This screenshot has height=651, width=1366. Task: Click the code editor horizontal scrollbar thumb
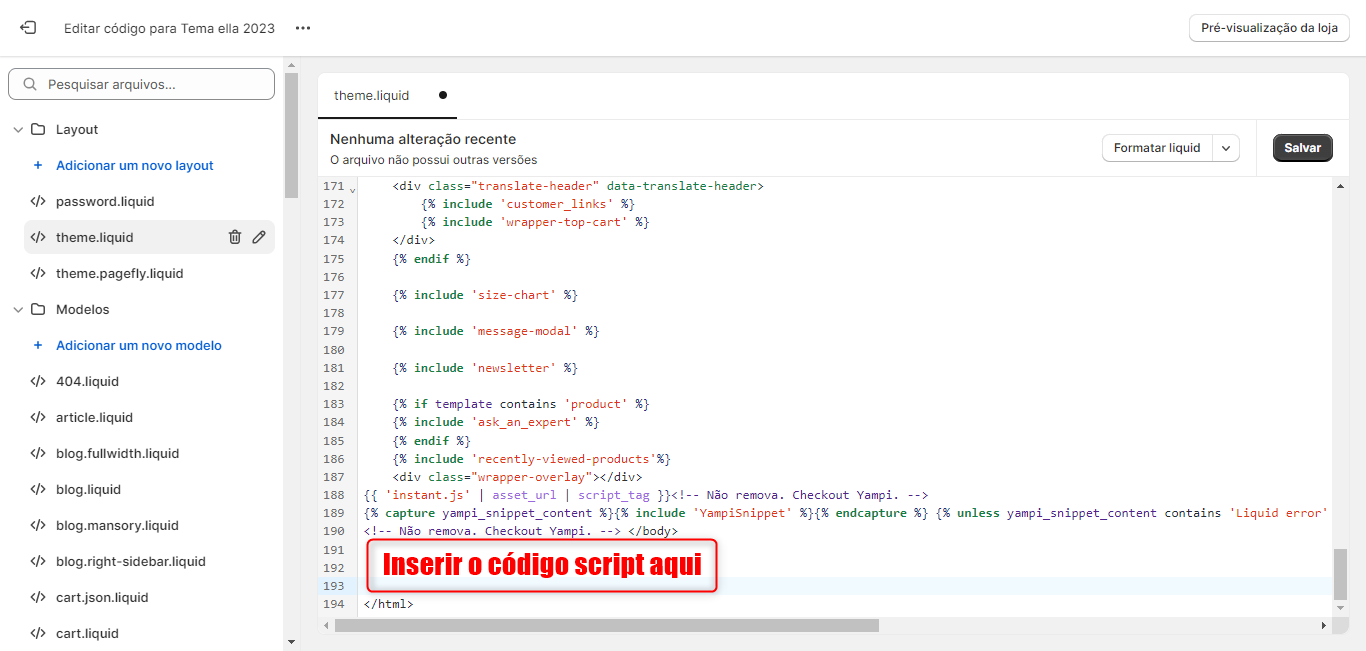607,625
